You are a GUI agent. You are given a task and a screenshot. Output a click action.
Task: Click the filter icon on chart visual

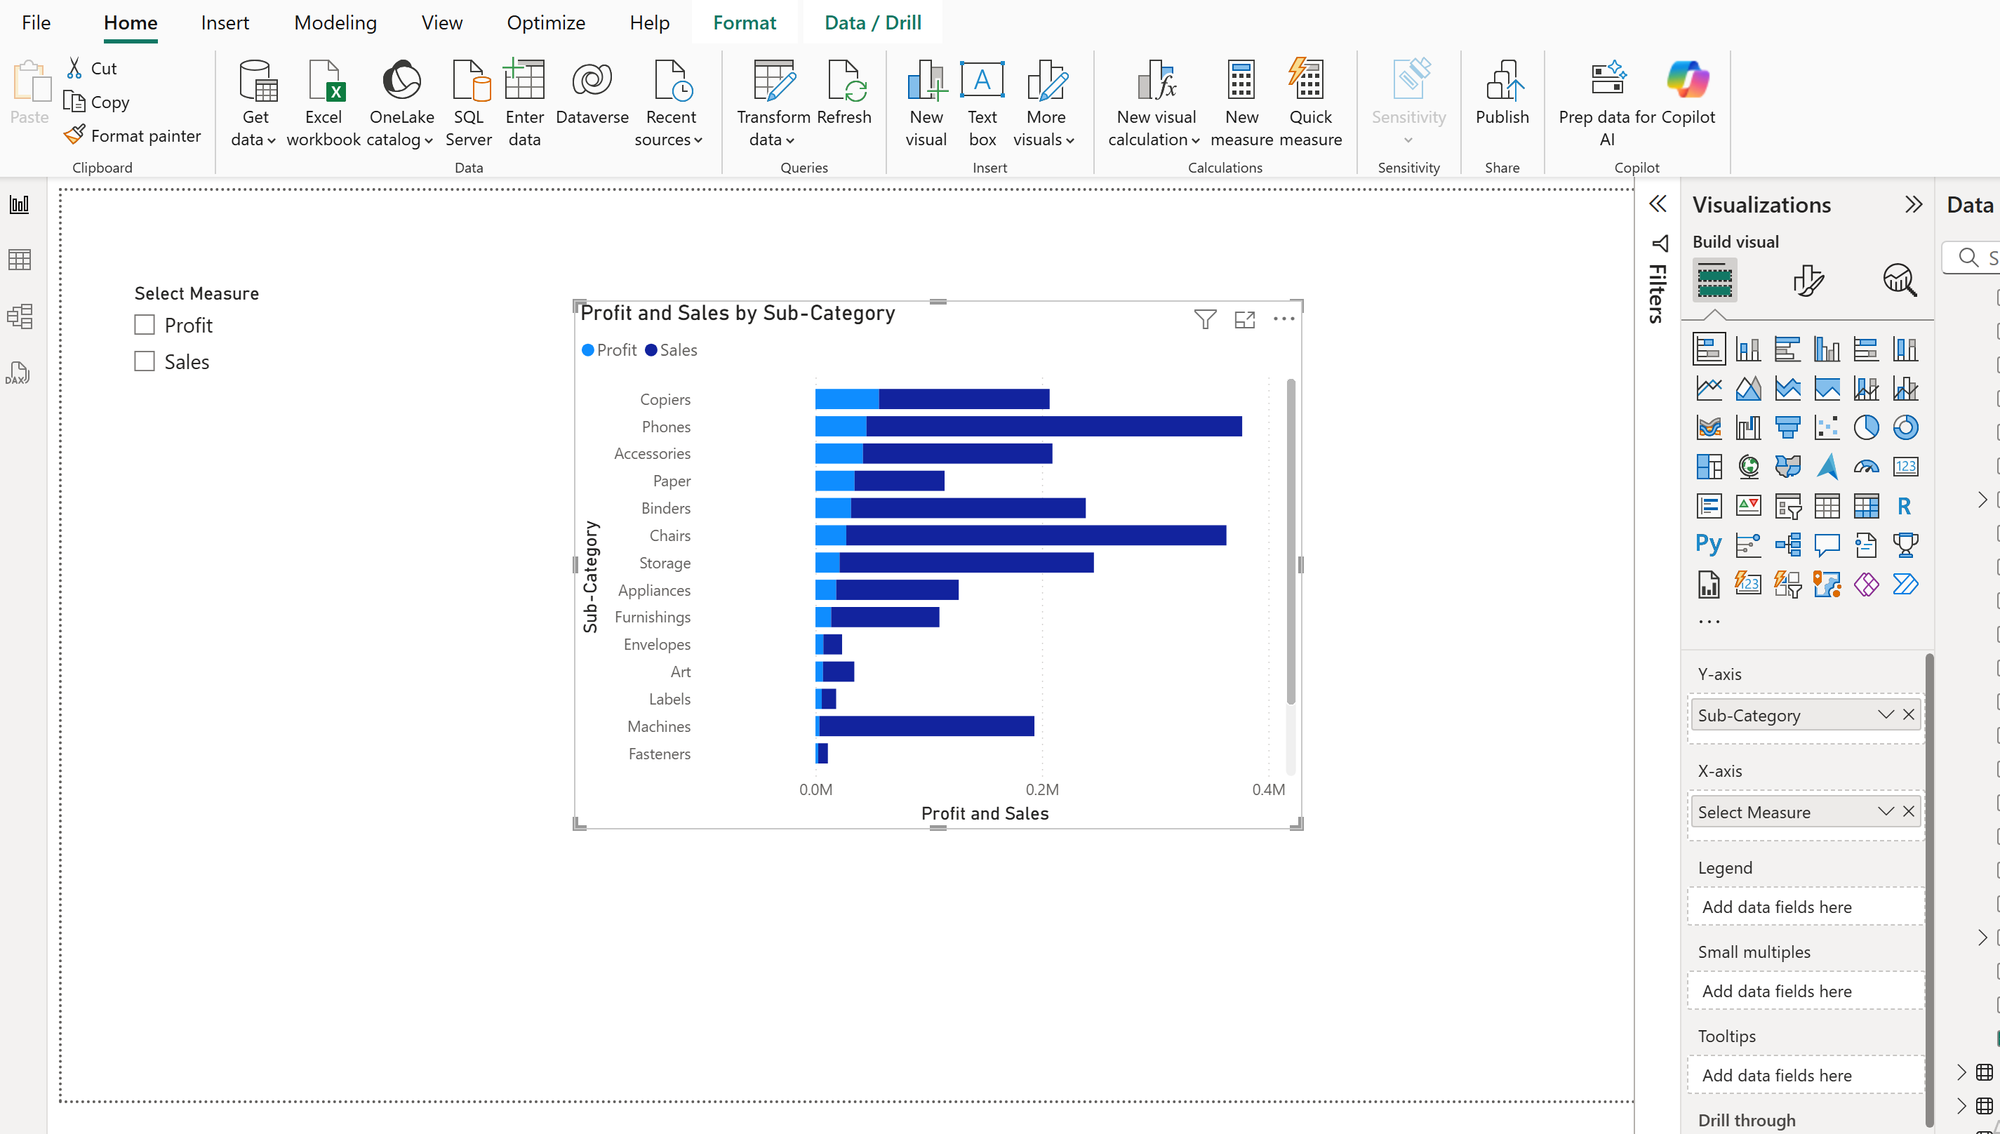(x=1205, y=319)
